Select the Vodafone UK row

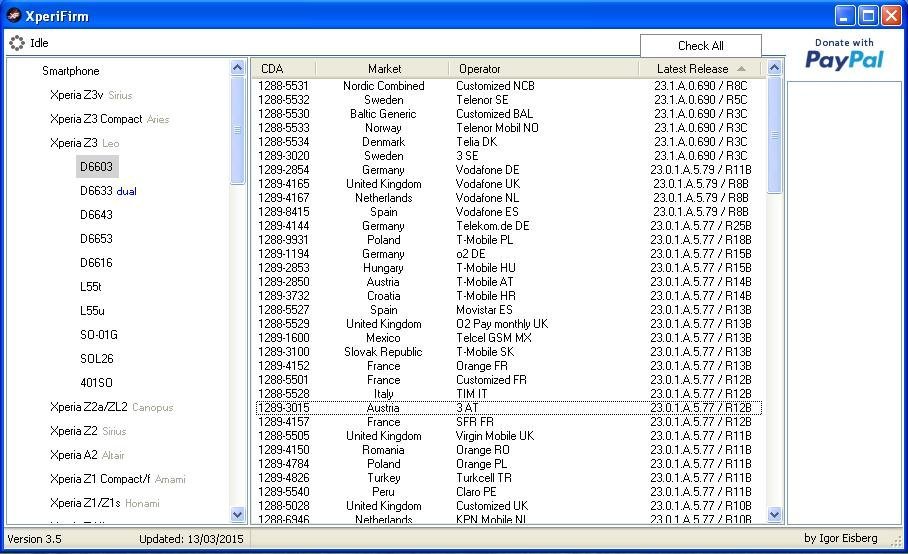tap(508, 184)
